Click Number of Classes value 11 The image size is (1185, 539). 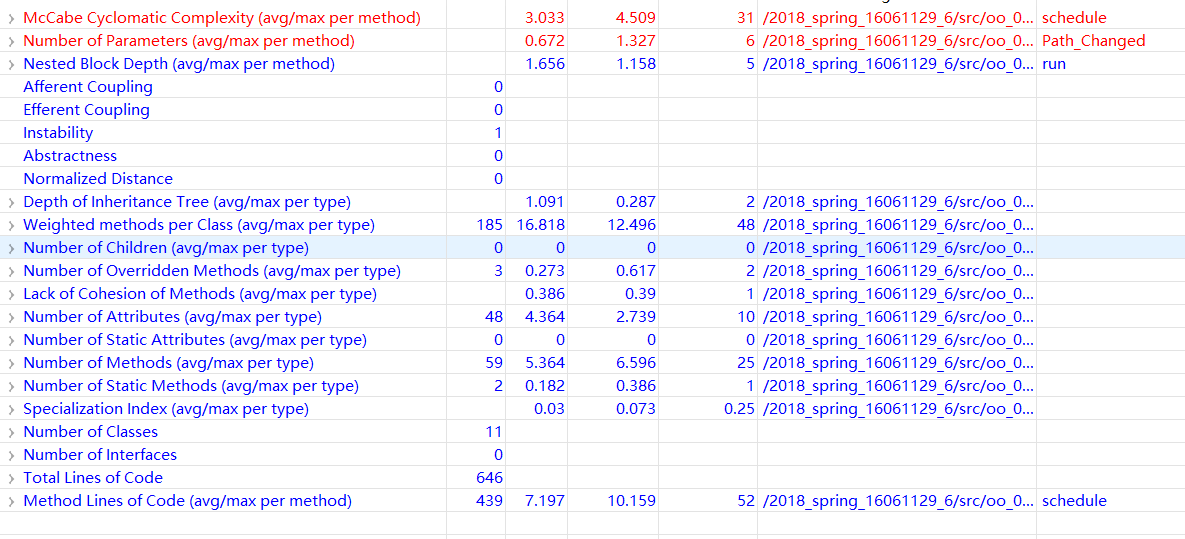click(x=494, y=432)
